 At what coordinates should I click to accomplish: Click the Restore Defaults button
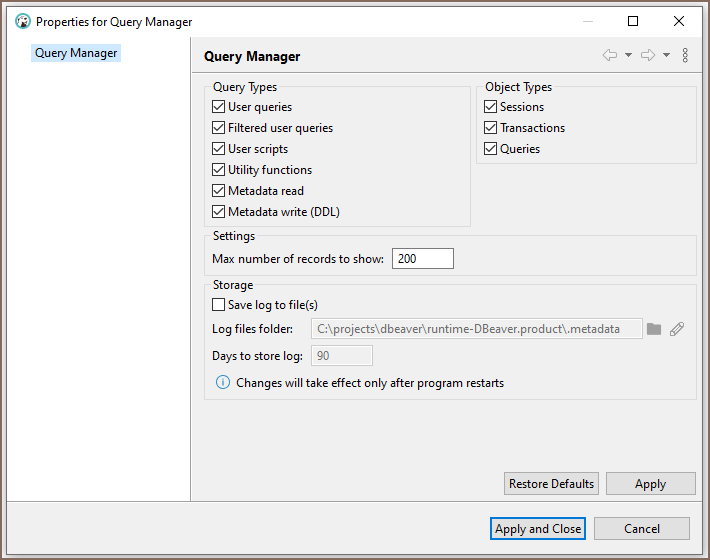point(551,484)
